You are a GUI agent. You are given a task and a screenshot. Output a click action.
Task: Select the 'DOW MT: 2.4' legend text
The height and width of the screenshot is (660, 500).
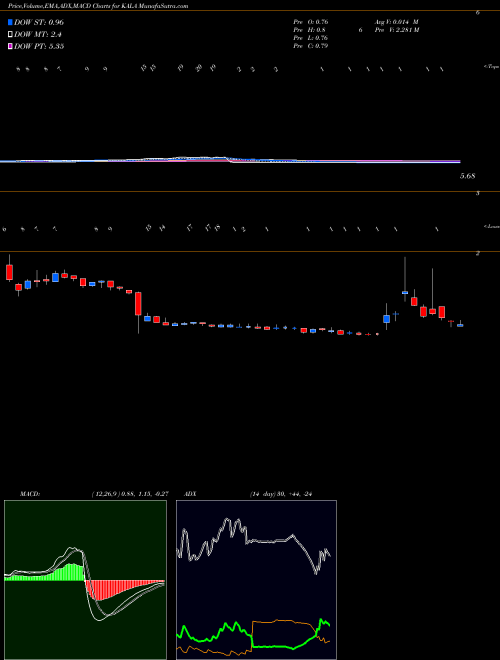38,35
